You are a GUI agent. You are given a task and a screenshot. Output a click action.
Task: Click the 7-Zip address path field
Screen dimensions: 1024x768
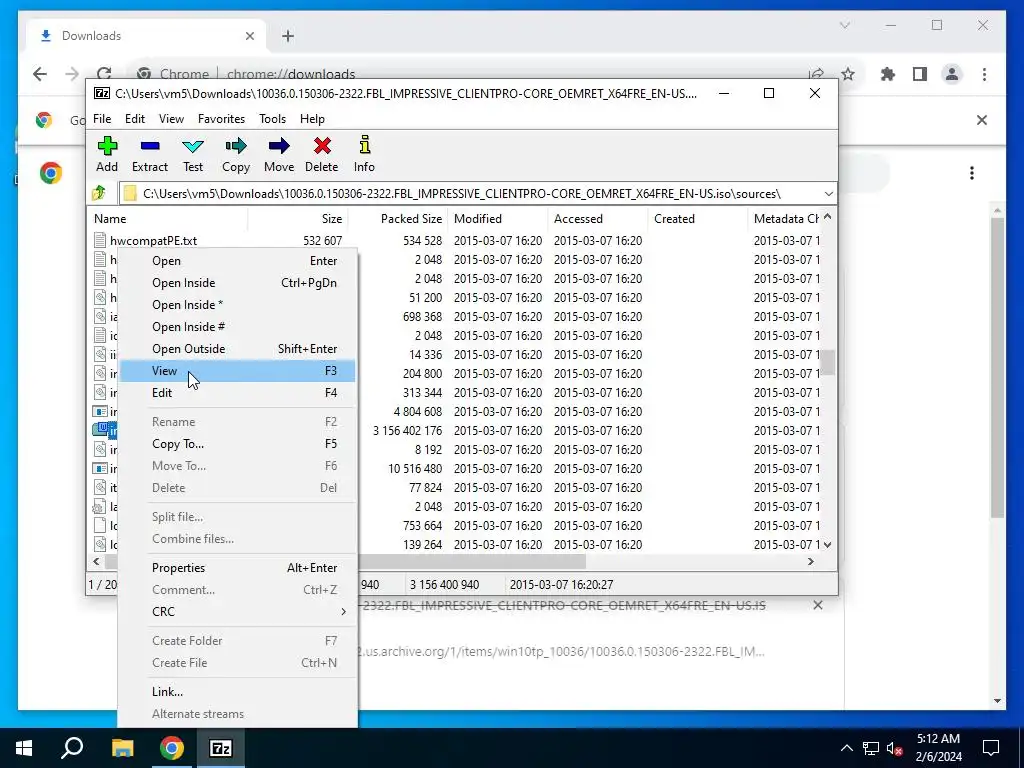pos(477,193)
